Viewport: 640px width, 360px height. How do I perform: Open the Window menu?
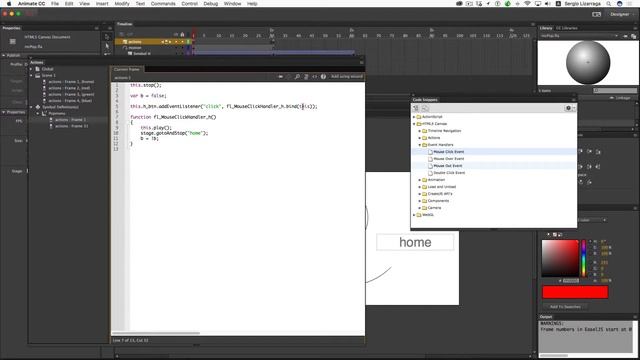(232, 3)
